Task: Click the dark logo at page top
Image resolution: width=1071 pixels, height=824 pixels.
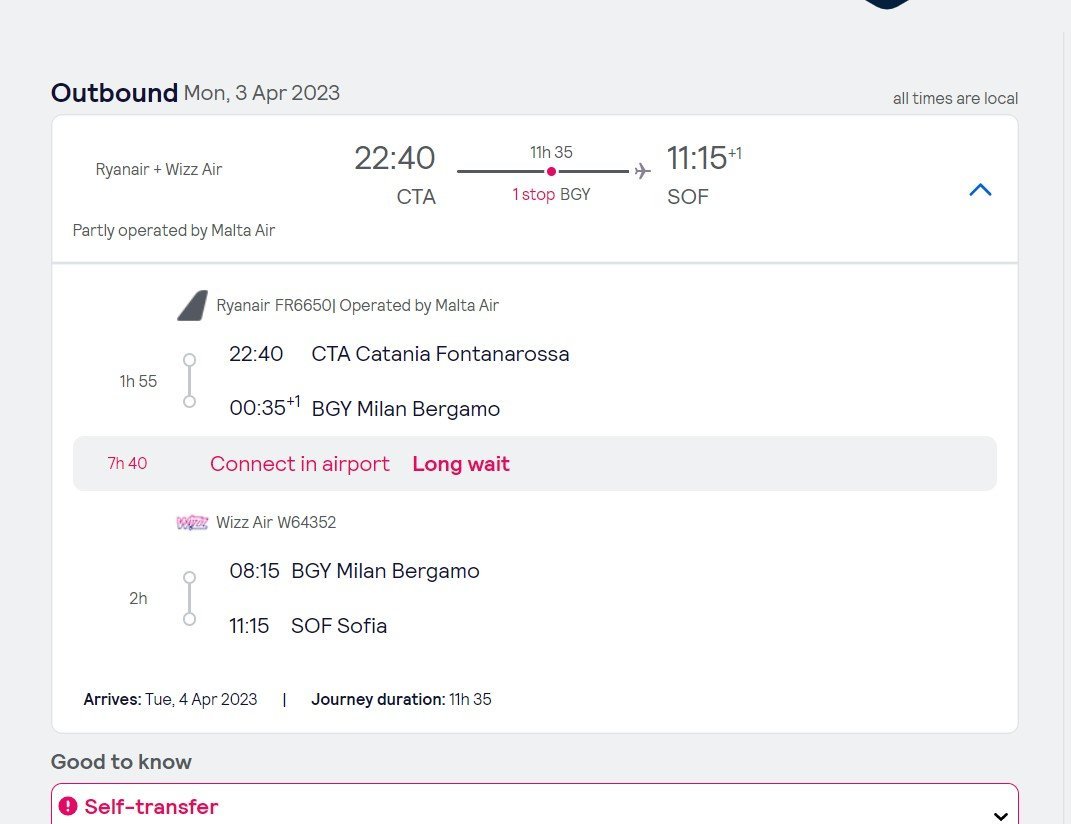Action: click(x=887, y=4)
